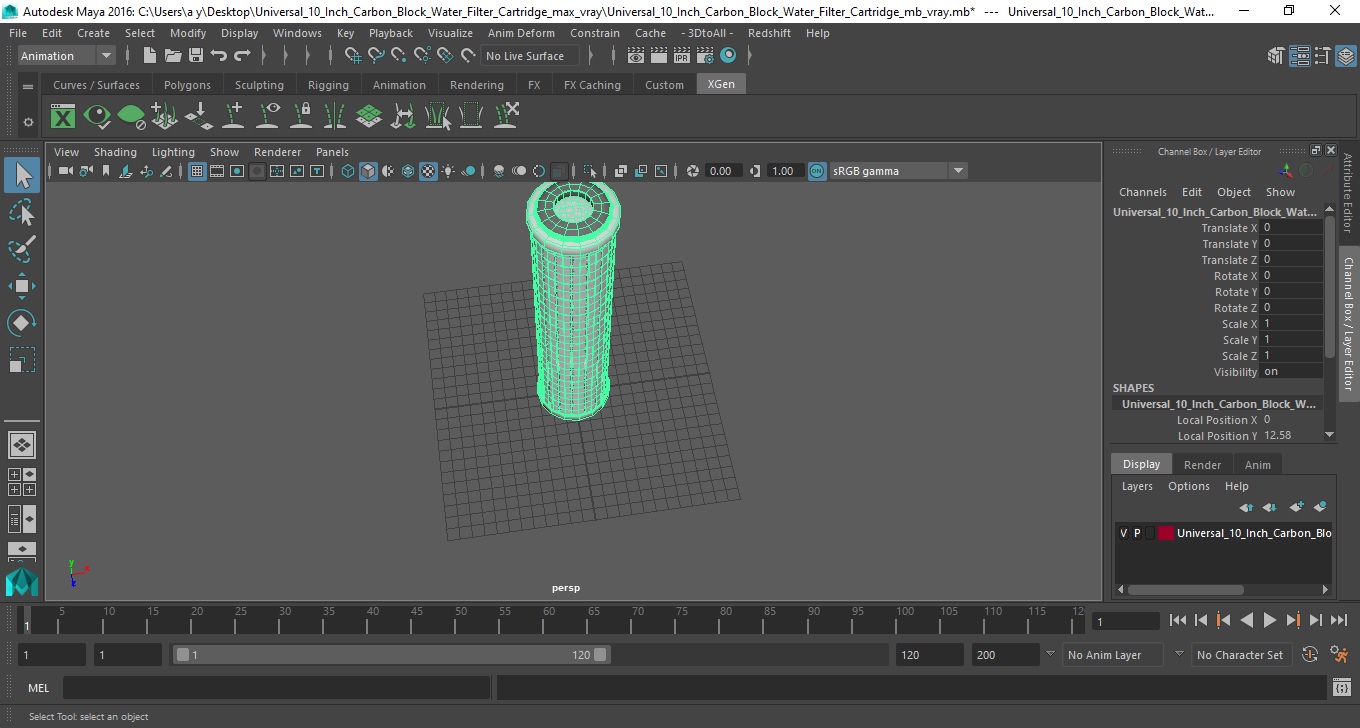
Task: Open the Anim Deform menu
Action: (521, 33)
